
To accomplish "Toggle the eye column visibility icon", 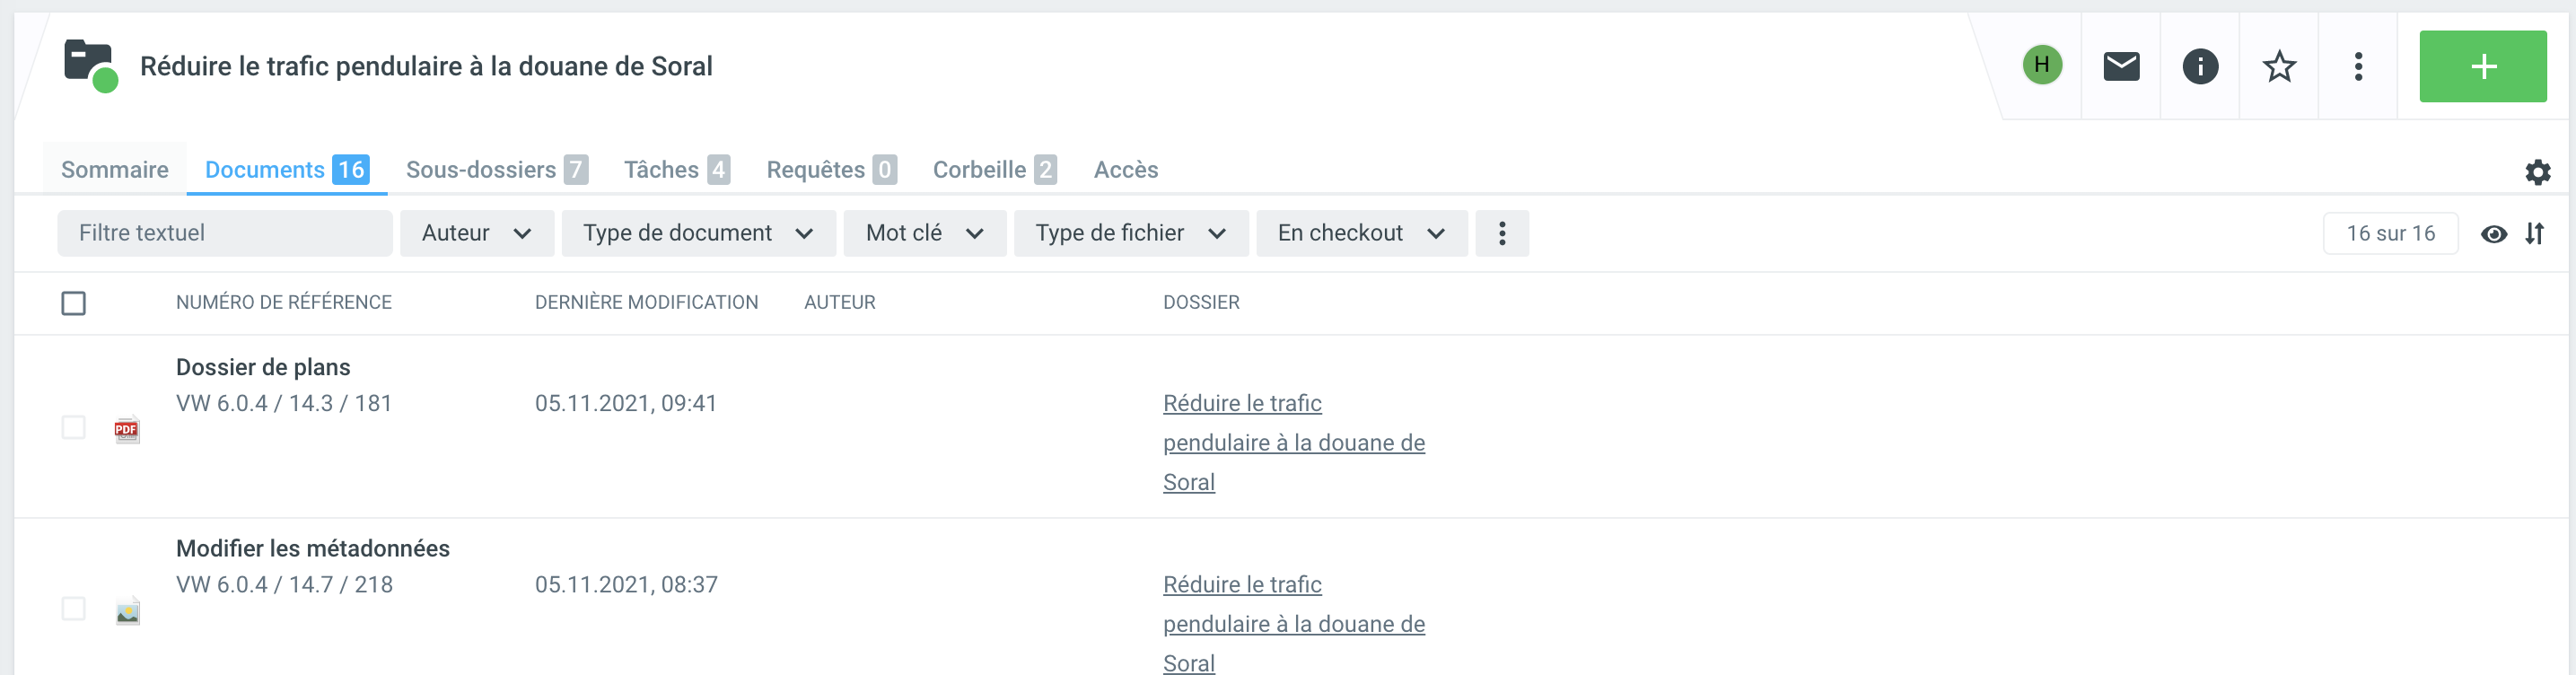I will (2494, 234).
